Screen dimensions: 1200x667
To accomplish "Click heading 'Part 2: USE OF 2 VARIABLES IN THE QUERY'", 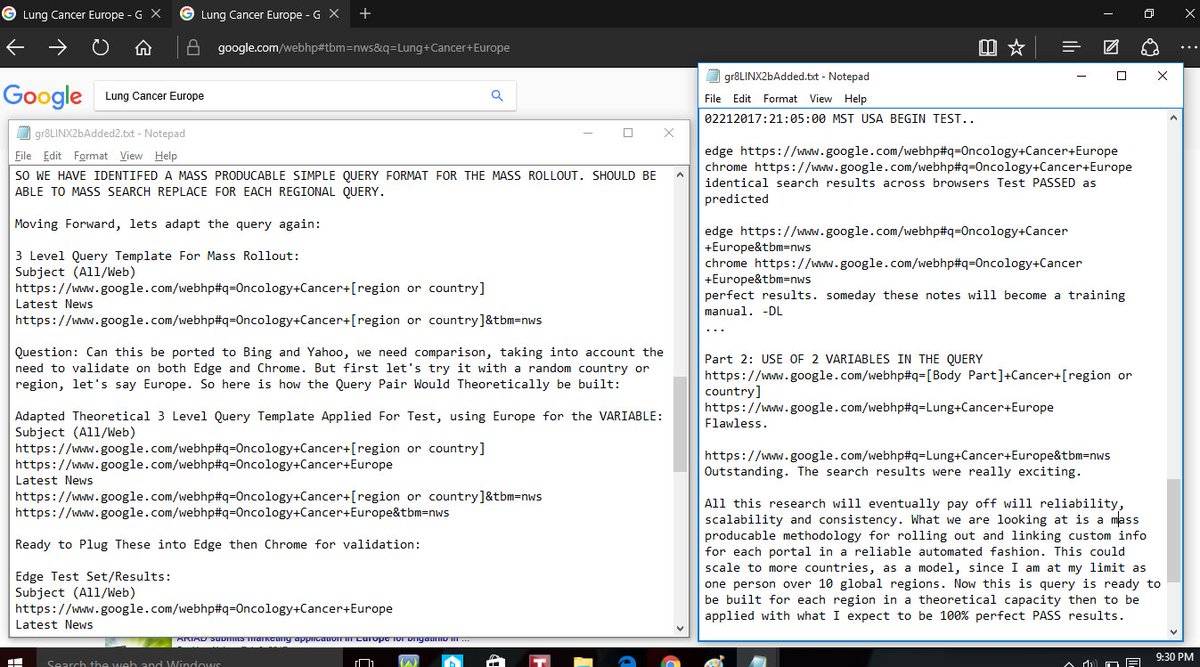I will pyautogui.click(x=844, y=359).
